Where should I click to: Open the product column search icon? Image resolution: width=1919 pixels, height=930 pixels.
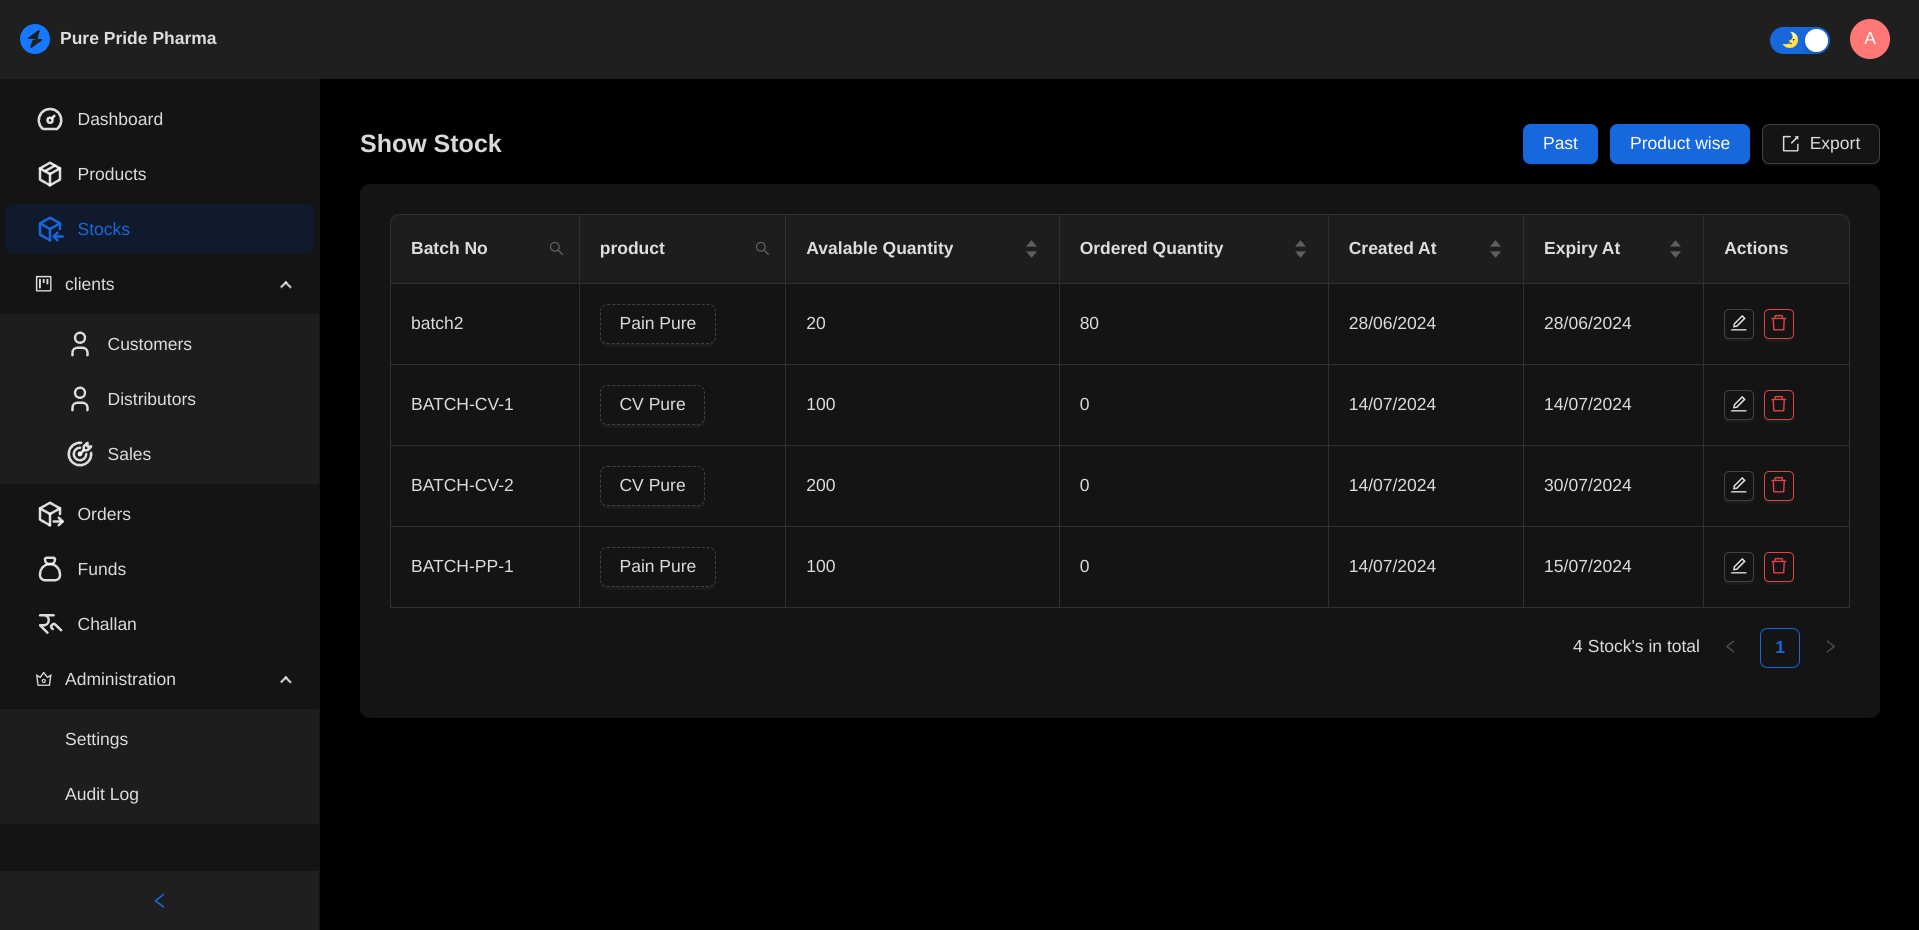pos(762,249)
